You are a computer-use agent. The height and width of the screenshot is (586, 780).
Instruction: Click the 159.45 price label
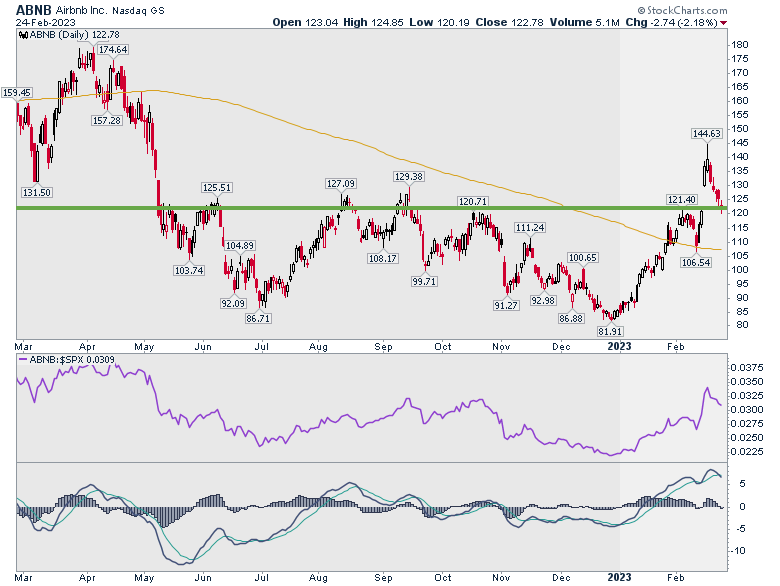[x=16, y=93]
